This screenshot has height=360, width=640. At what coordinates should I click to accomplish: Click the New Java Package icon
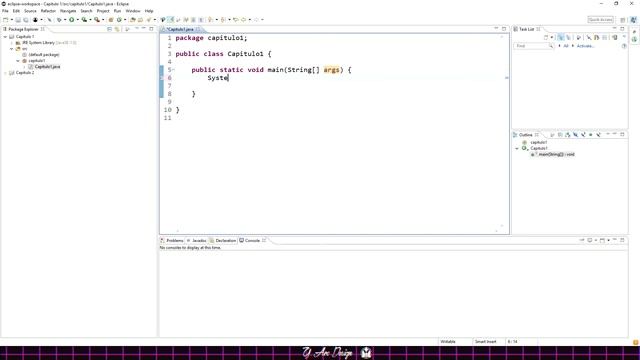point(111,20)
